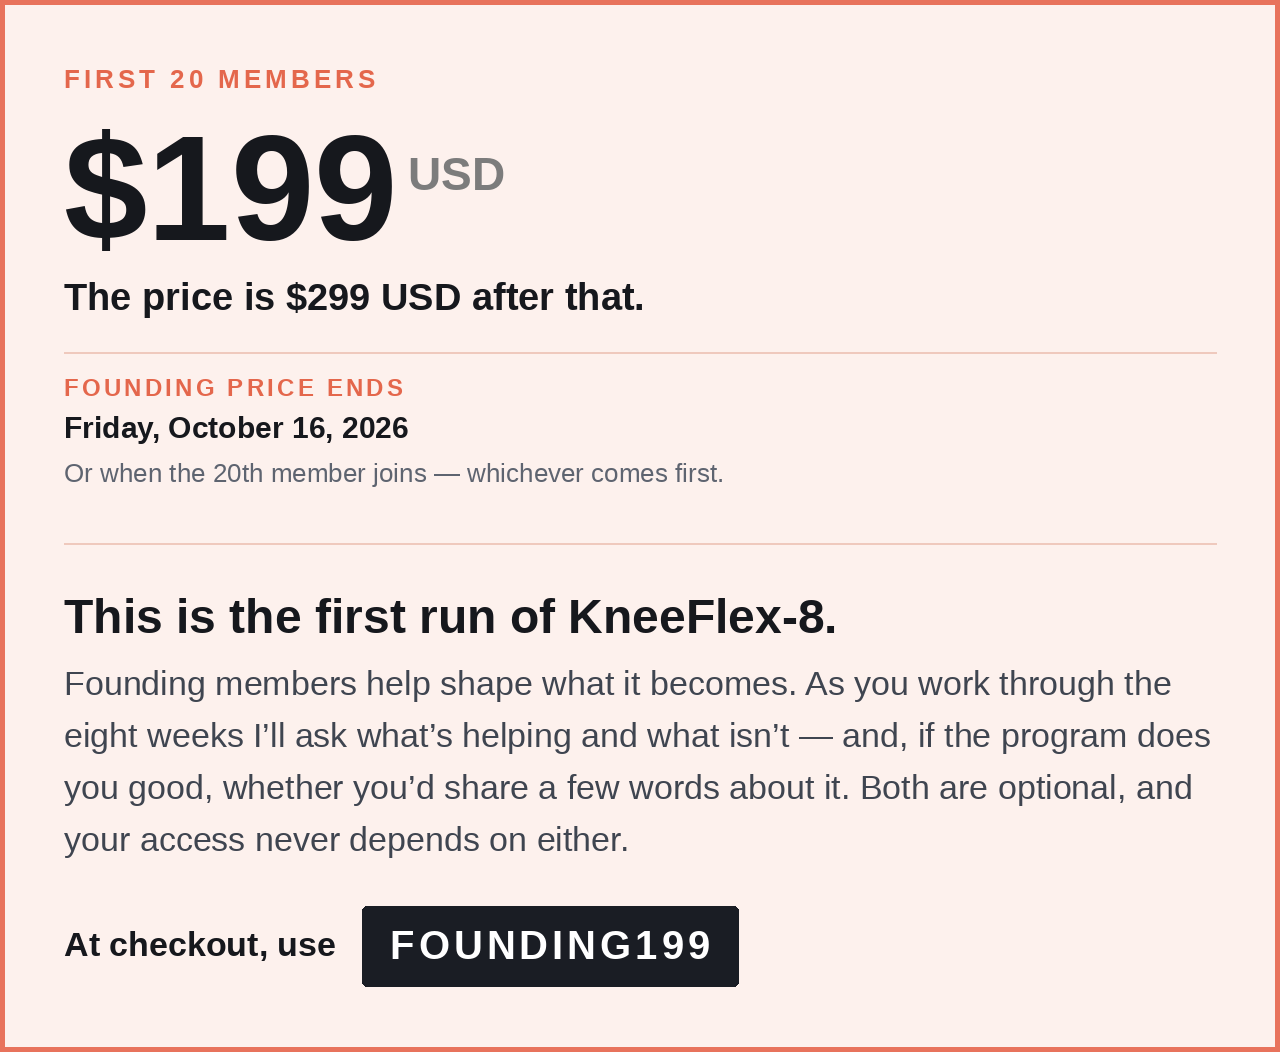Click the divider line above the KneeFlex heading
The image size is (1280, 1052).
tap(640, 544)
